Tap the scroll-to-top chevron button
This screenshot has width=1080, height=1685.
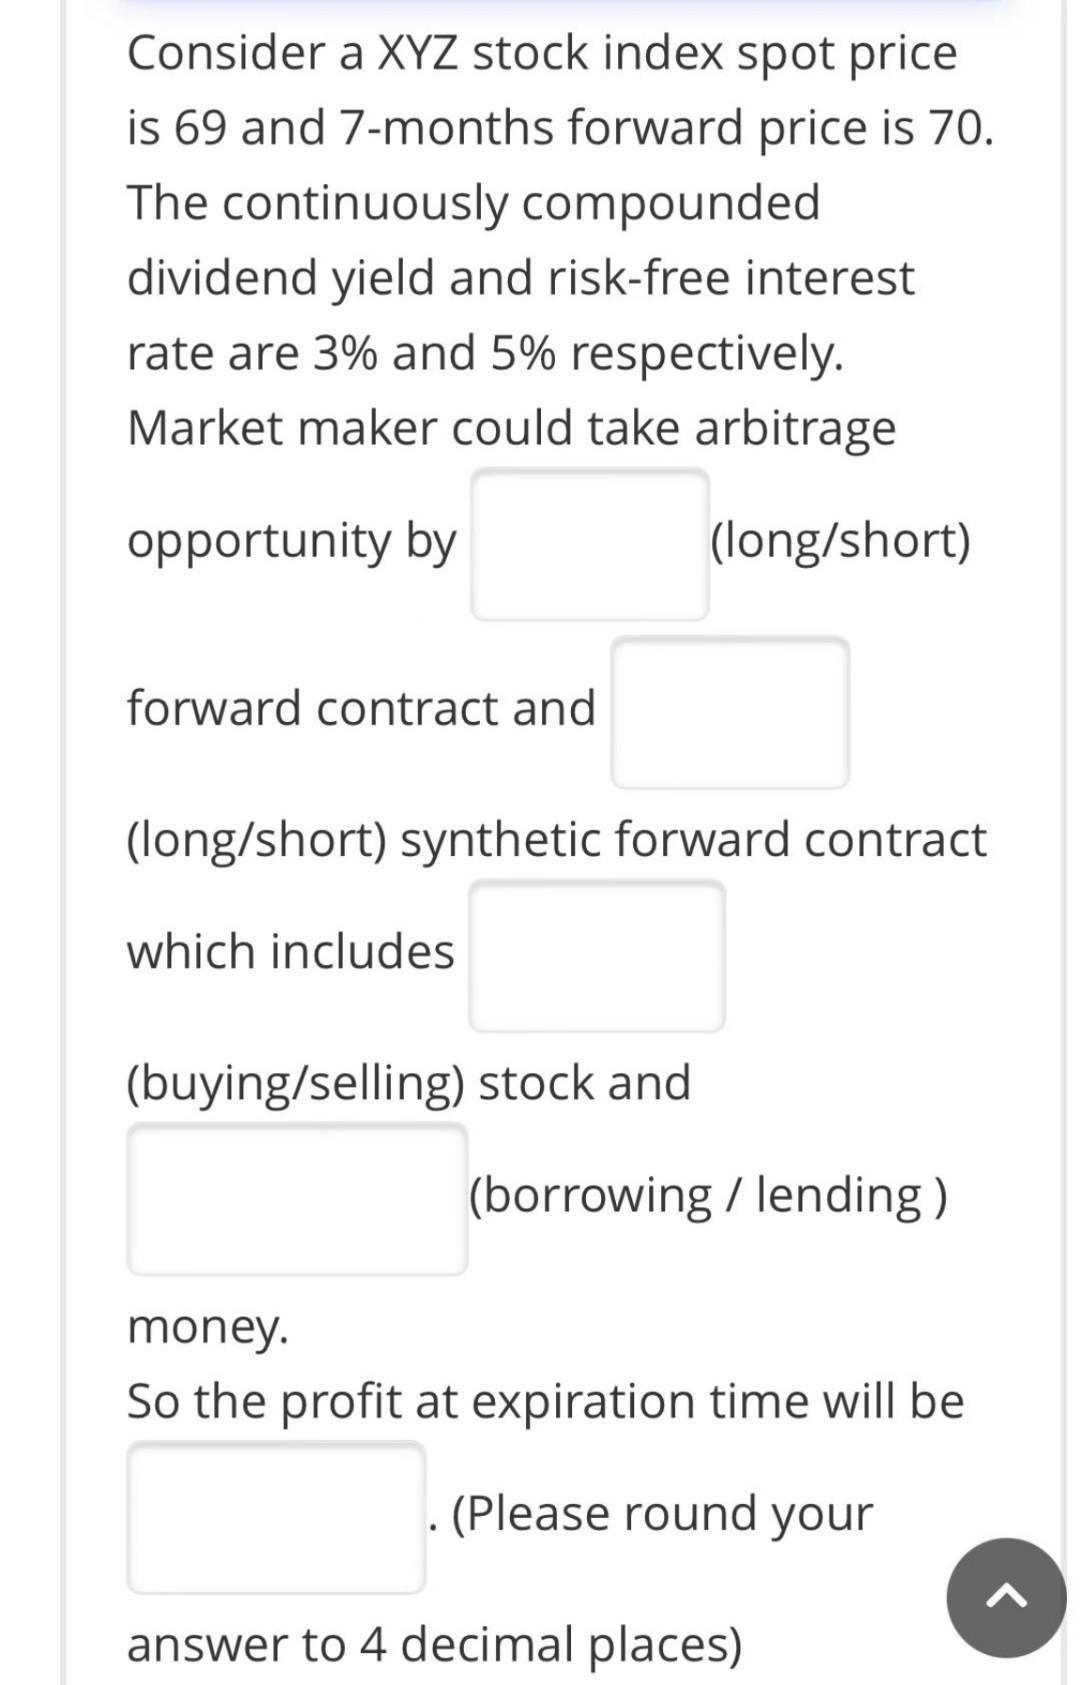(1006, 1597)
